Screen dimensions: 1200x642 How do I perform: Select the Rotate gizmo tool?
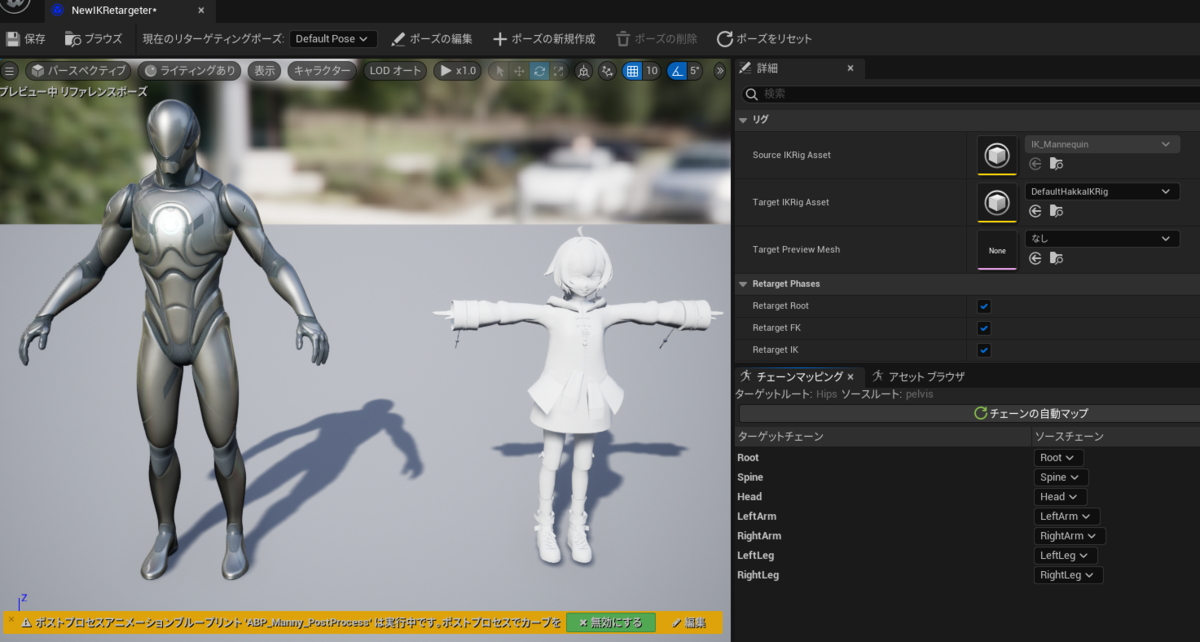541,71
